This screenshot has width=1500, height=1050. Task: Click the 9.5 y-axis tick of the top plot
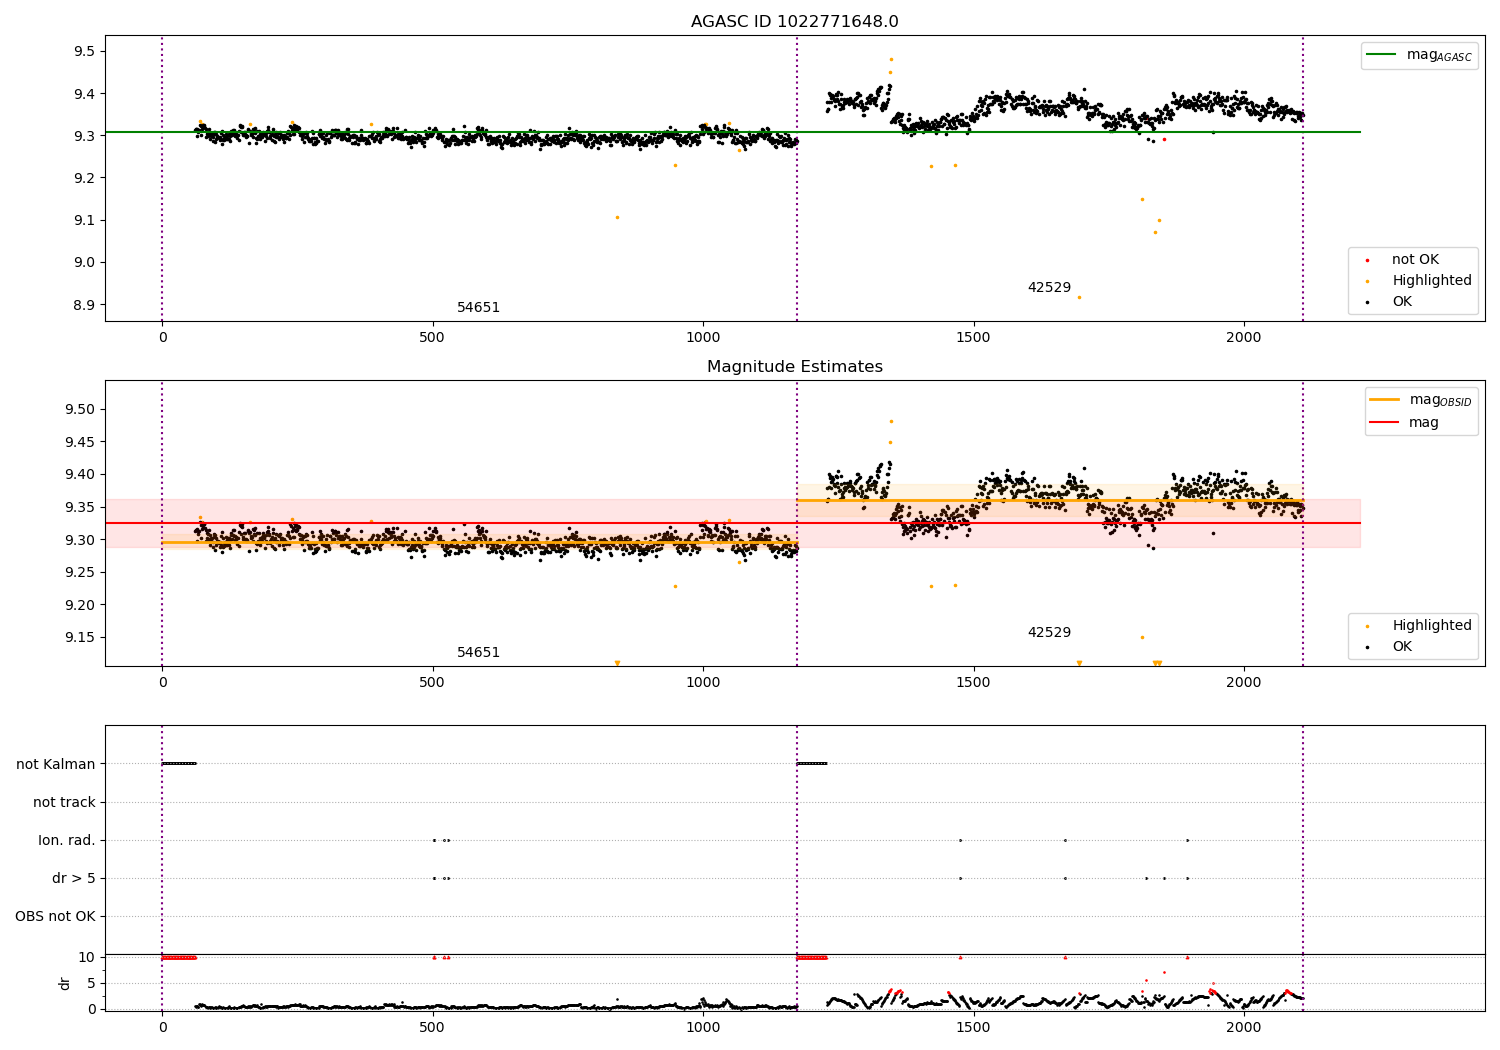(85, 52)
